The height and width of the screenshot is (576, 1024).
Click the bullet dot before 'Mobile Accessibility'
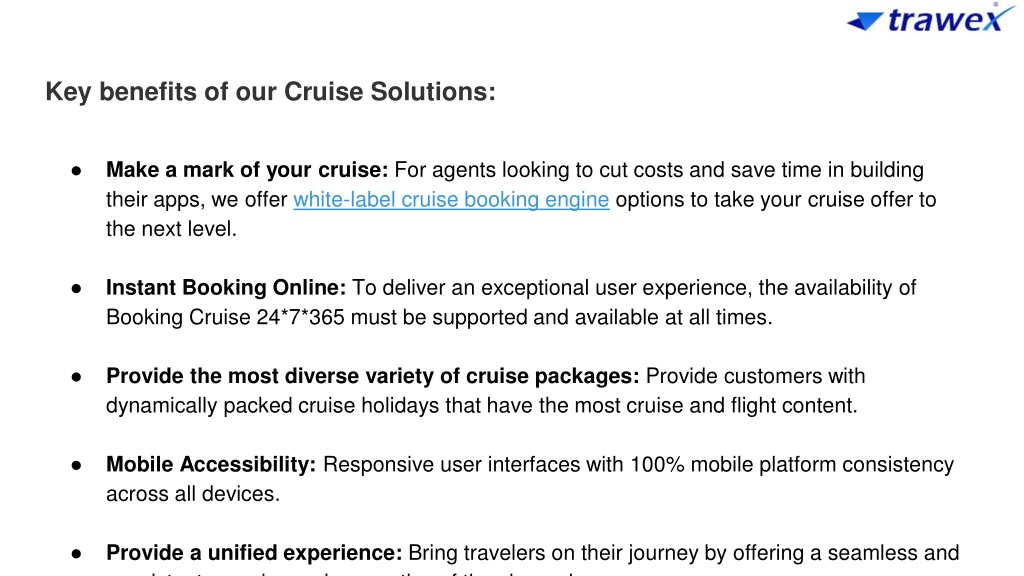[x=76, y=465]
